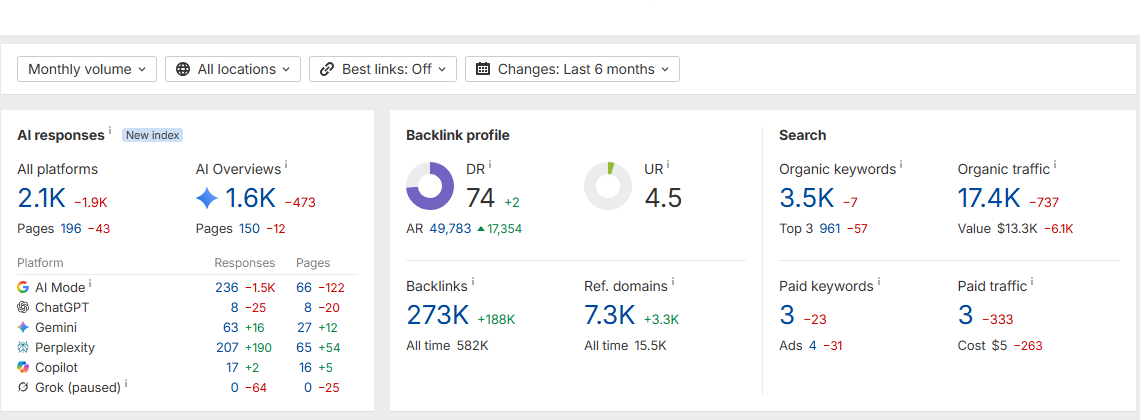Screen dimensions: 1140x420
Task: Click the UR donut chart
Action: [x=608, y=186]
